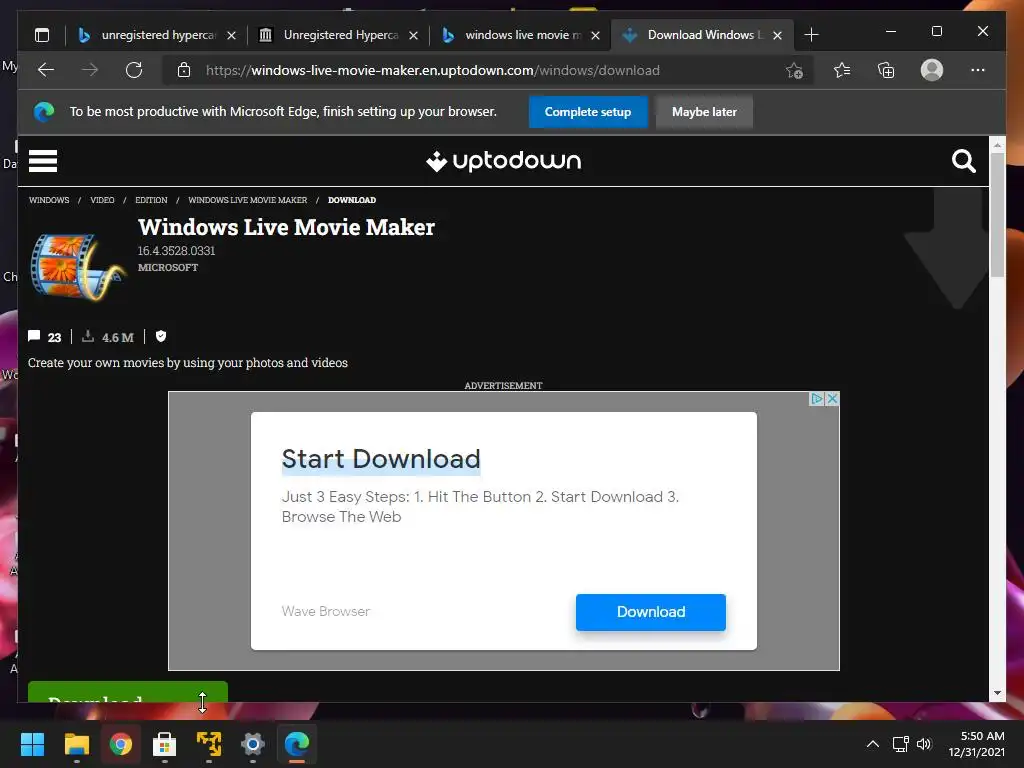Show hidden system tray icons
This screenshot has height=768, width=1024.
pyautogui.click(x=872, y=744)
